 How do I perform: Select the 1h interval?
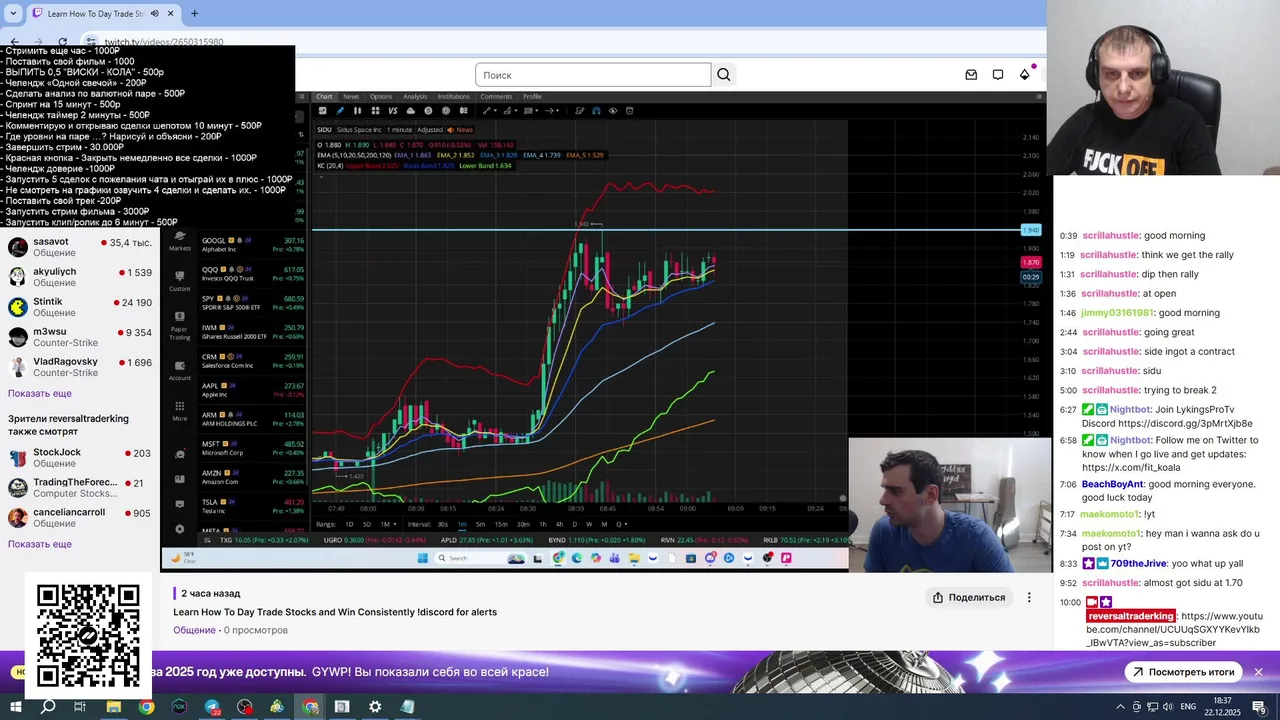point(543,524)
